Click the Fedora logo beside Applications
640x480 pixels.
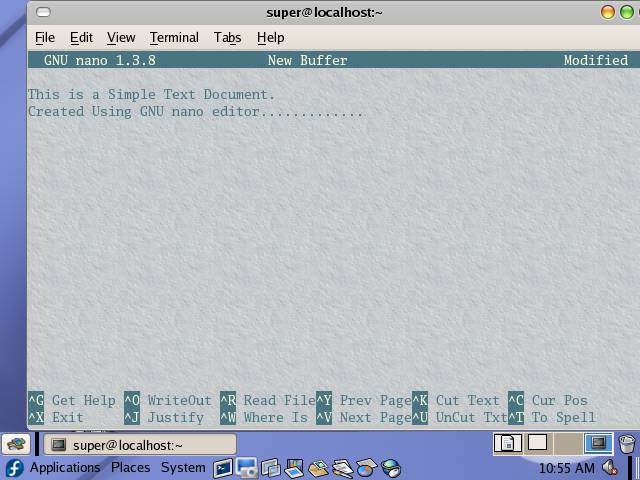pyautogui.click(x=14, y=468)
